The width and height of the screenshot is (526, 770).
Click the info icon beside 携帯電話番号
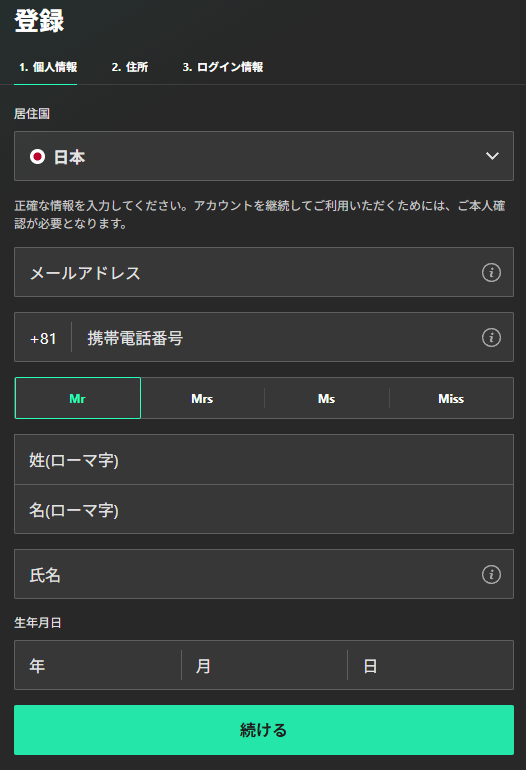coord(491,337)
